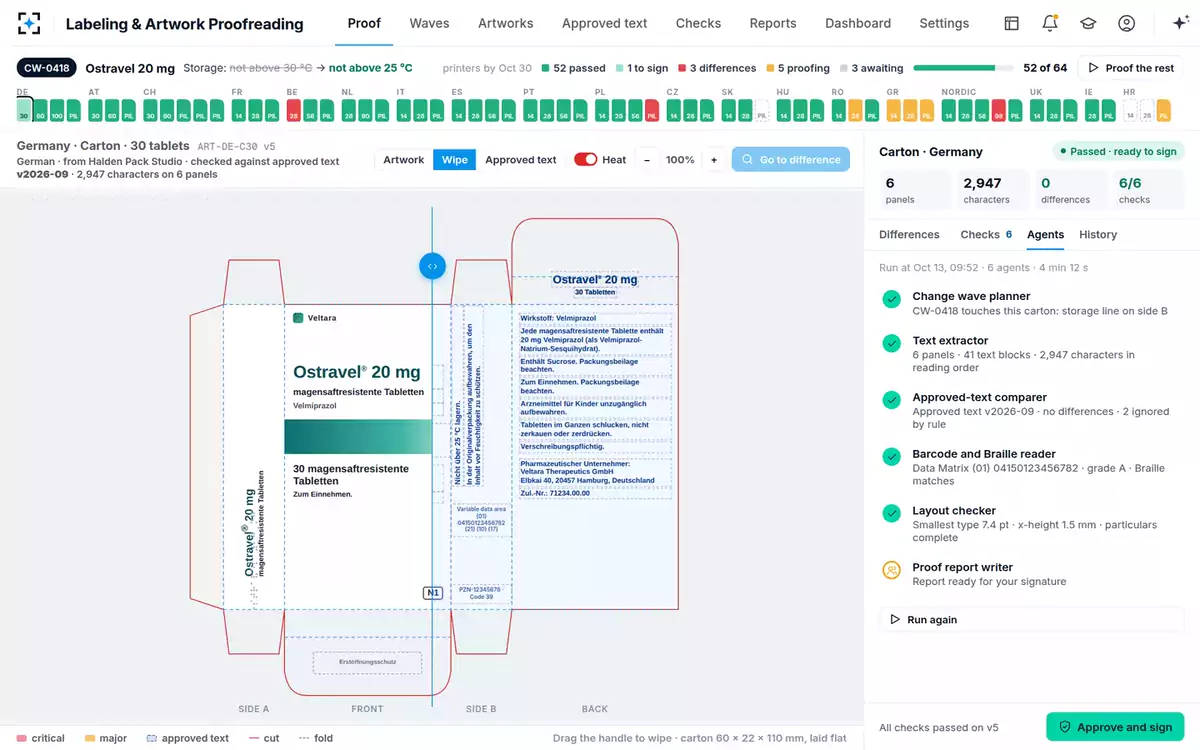Screen dimensions: 1200x750
Task: Switch to the Differences tab
Action: tap(909, 235)
